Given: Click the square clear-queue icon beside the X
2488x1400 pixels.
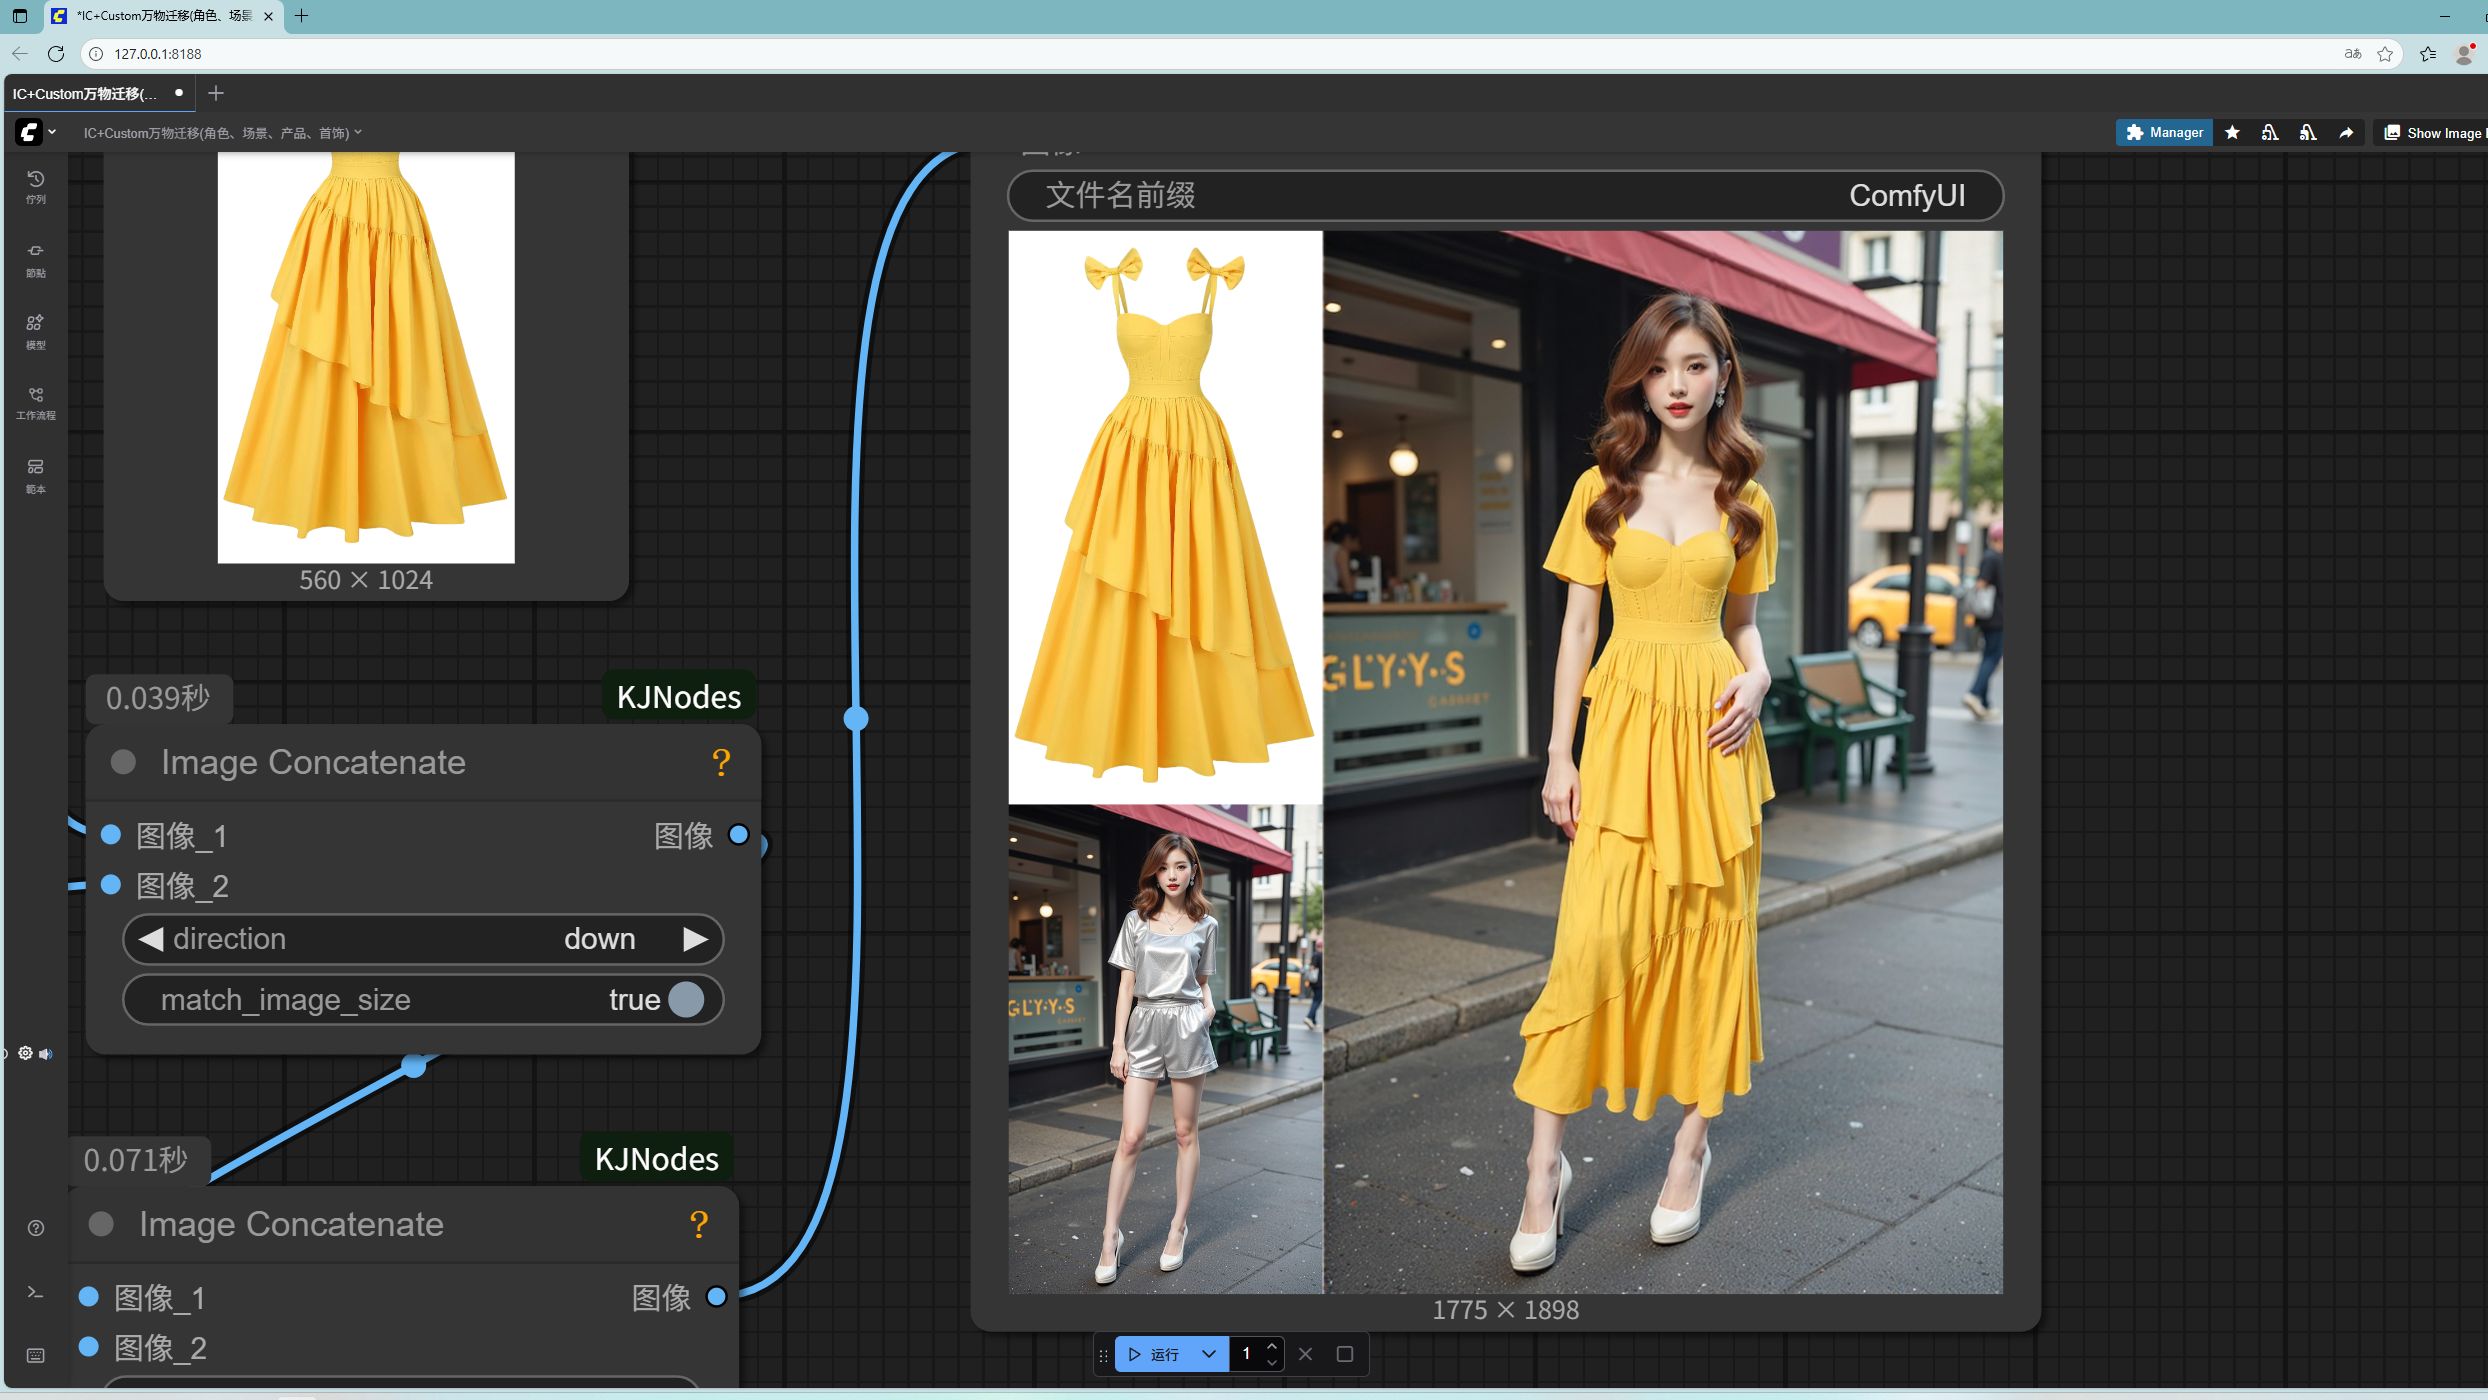Looking at the screenshot, I should click(x=1345, y=1354).
